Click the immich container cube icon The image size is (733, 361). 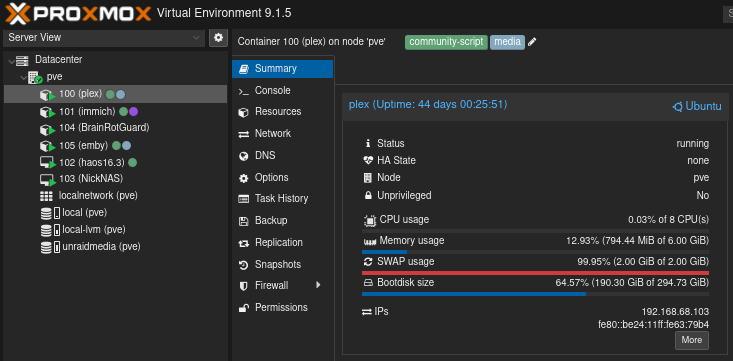[x=47, y=112]
